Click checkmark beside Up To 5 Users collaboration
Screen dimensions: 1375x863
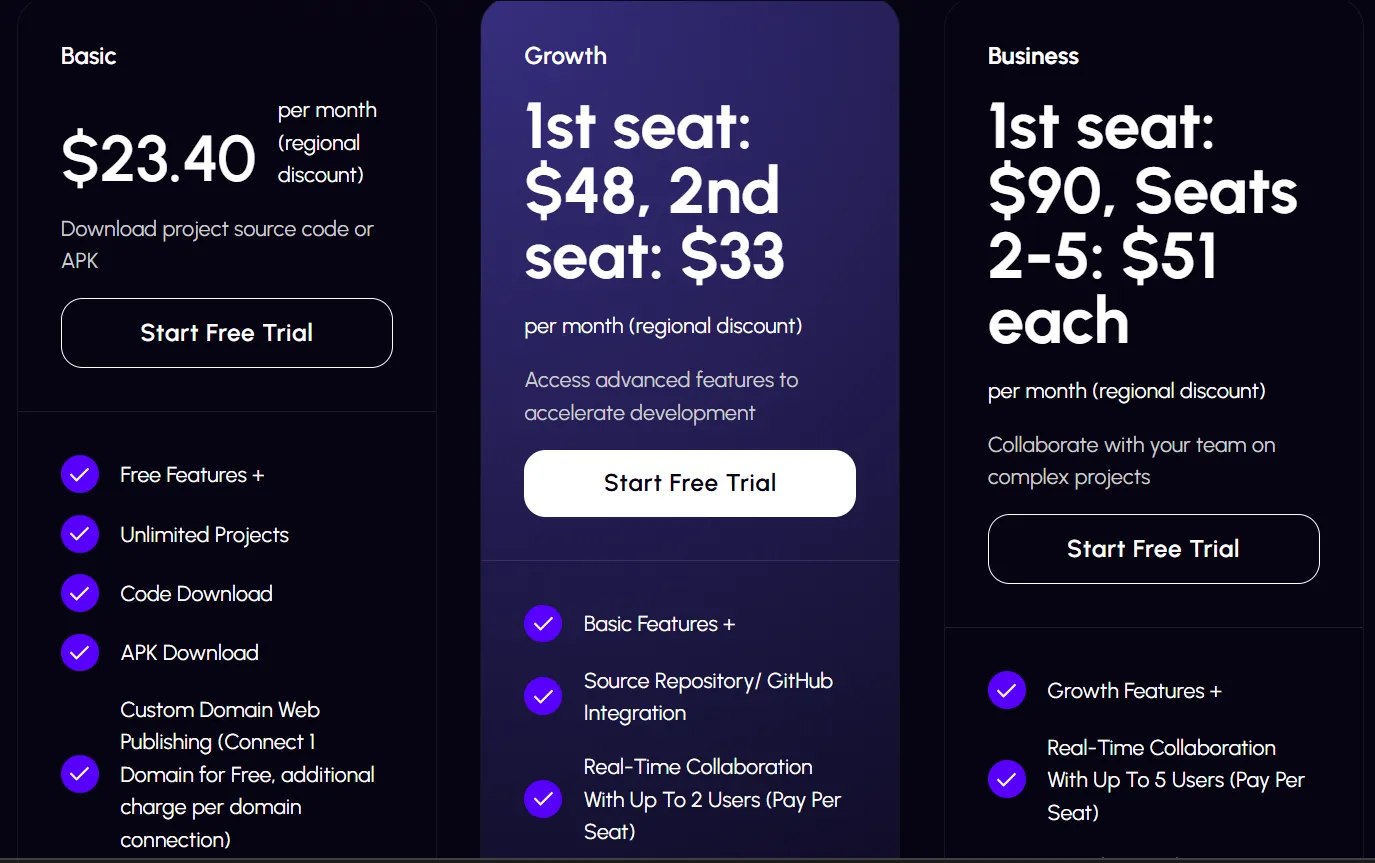pyautogui.click(x=1007, y=780)
